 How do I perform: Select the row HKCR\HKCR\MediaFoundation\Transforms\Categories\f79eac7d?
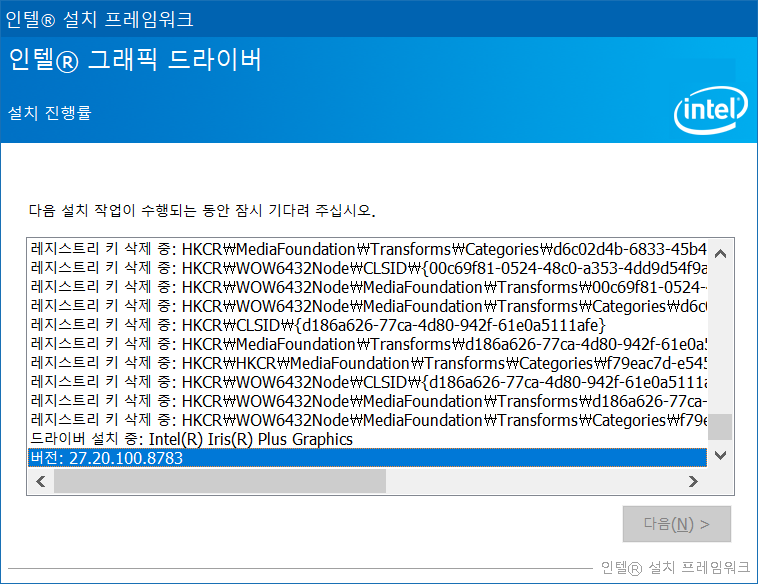click(x=367, y=363)
